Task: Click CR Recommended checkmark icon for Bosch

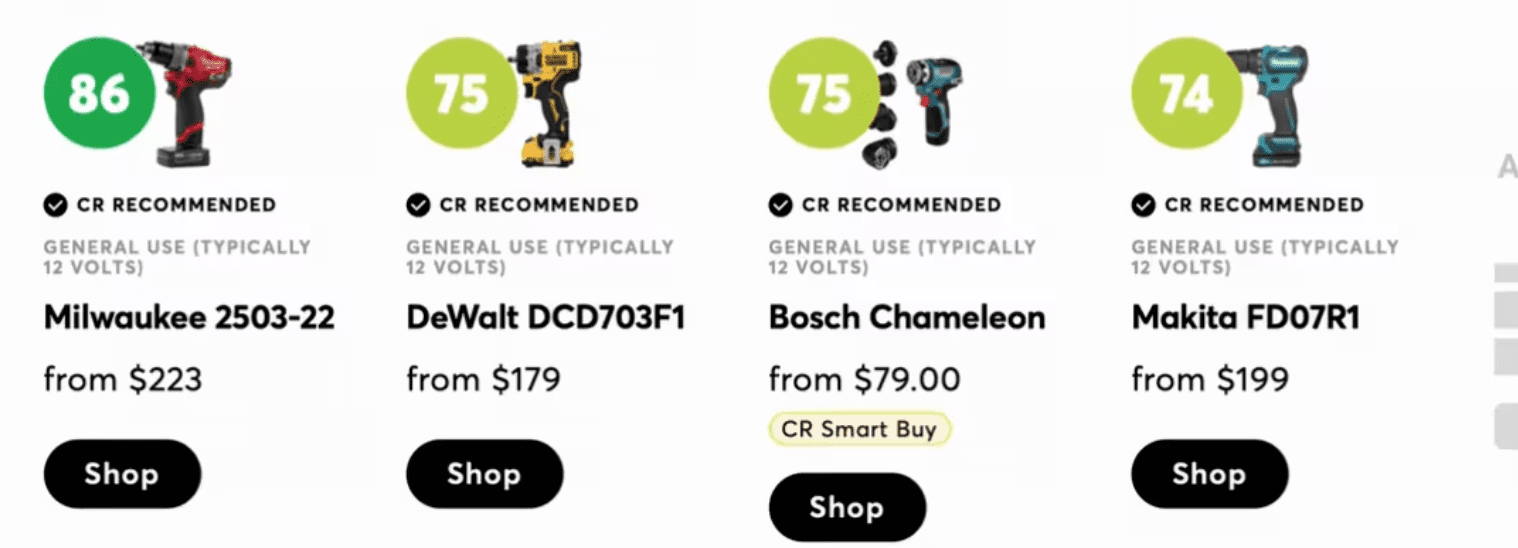Action: 780,205
